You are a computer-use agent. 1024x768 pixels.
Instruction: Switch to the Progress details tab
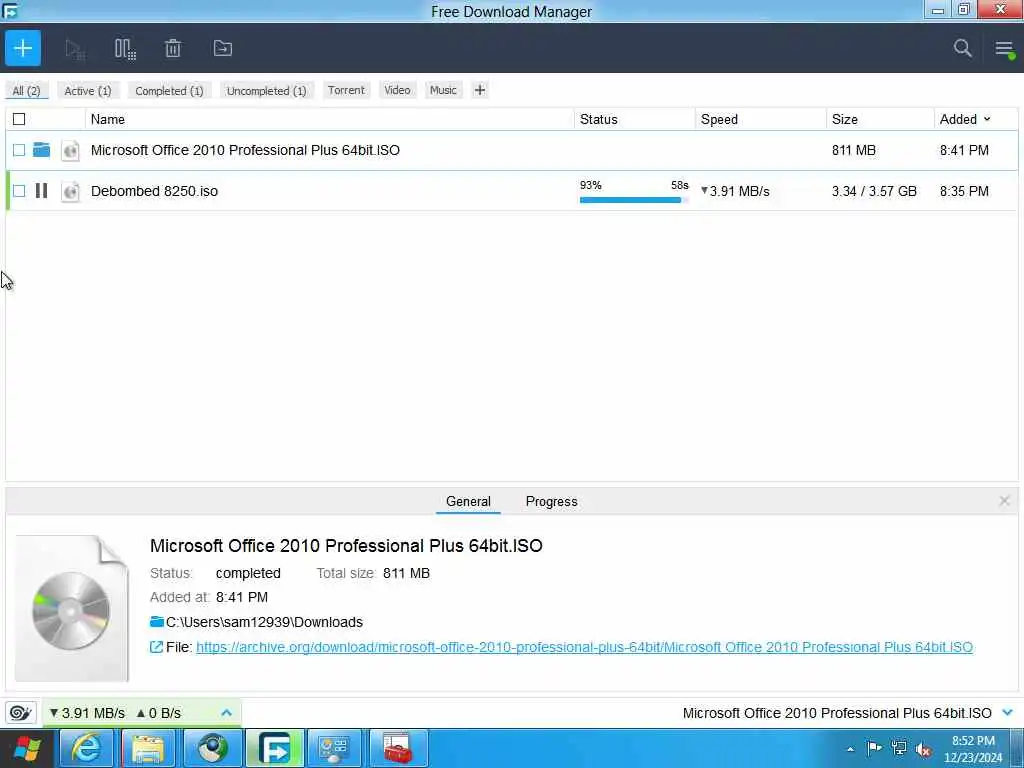click(551, 501)
